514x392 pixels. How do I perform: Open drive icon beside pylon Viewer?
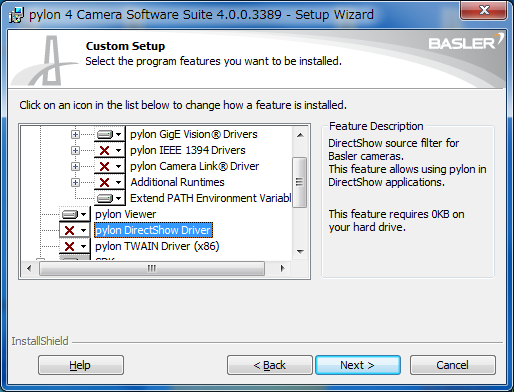coord(75,214)
